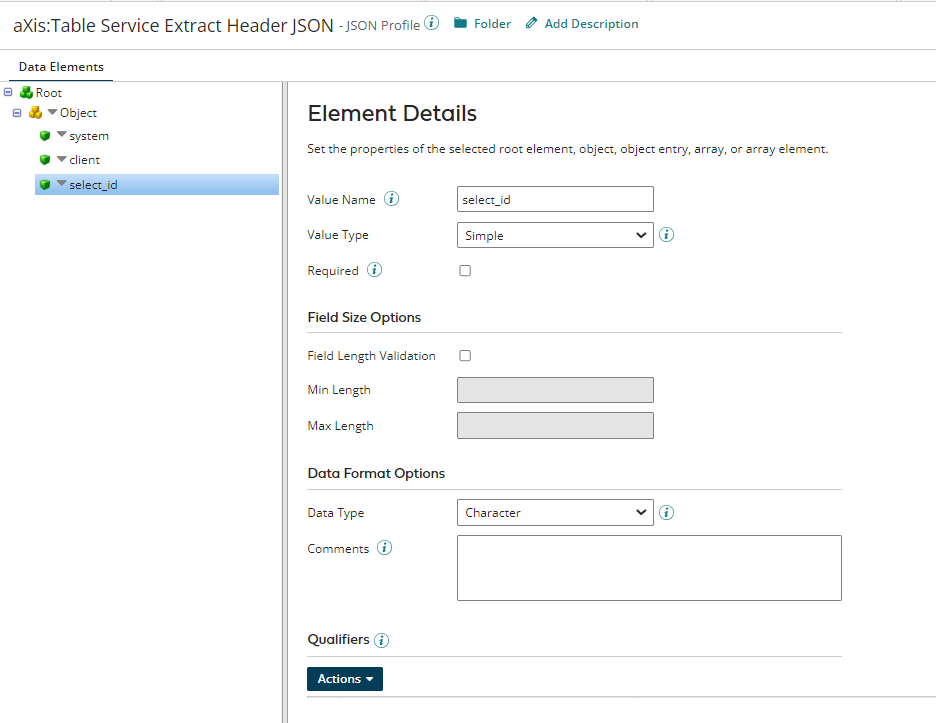The width and height of the screenshot is (936, 723).
Task: Click the info icon beside Qualifiers heading
Action: pos(382,640)
